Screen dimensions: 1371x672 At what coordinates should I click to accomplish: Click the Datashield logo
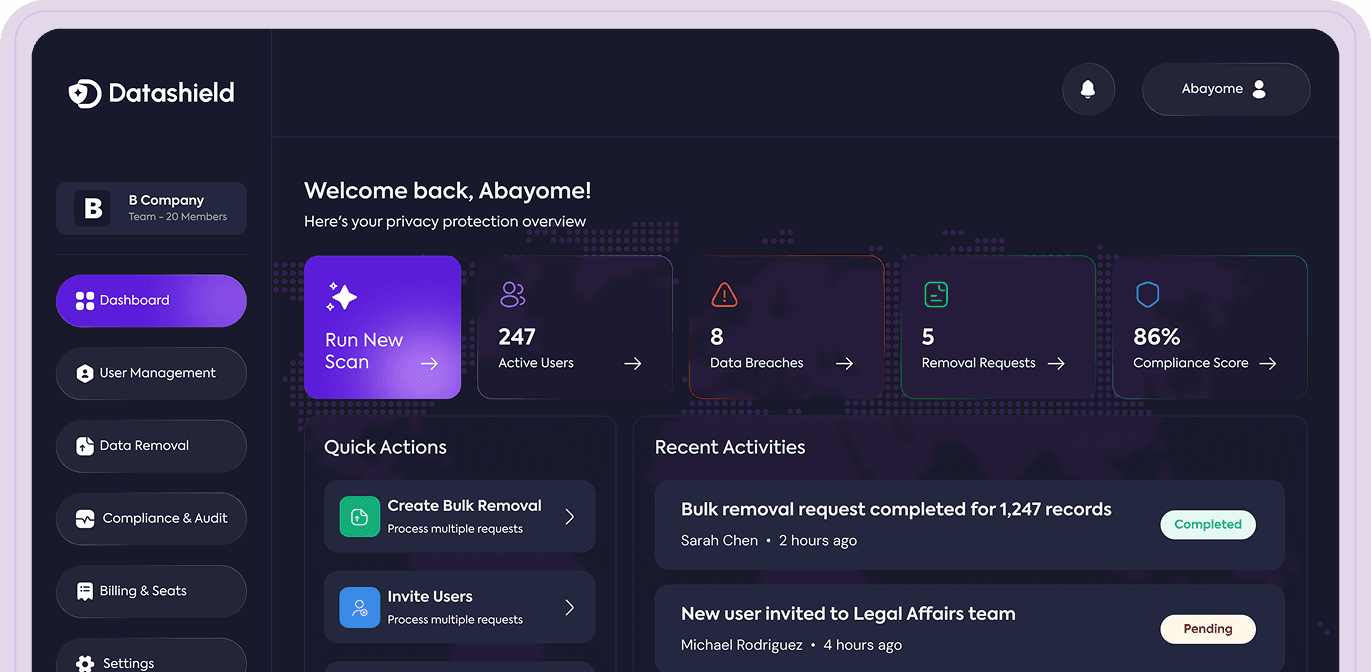150,92
